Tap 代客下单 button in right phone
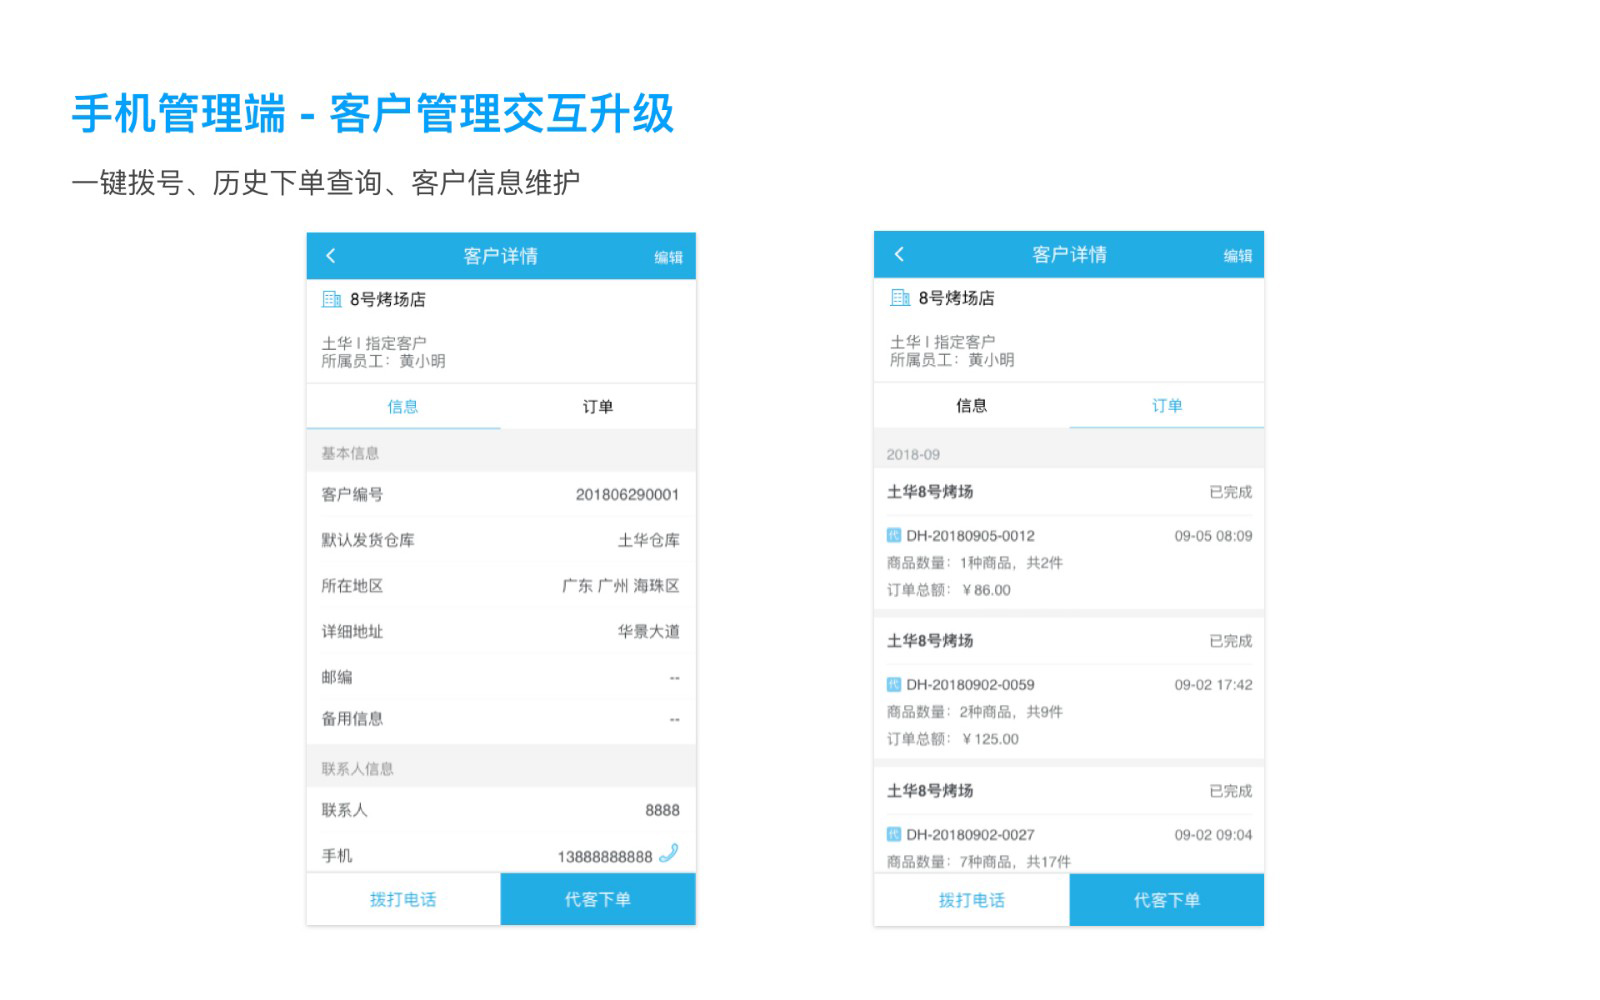This screenshot has height=1000, width=1600. click(x=1166, y=901)
